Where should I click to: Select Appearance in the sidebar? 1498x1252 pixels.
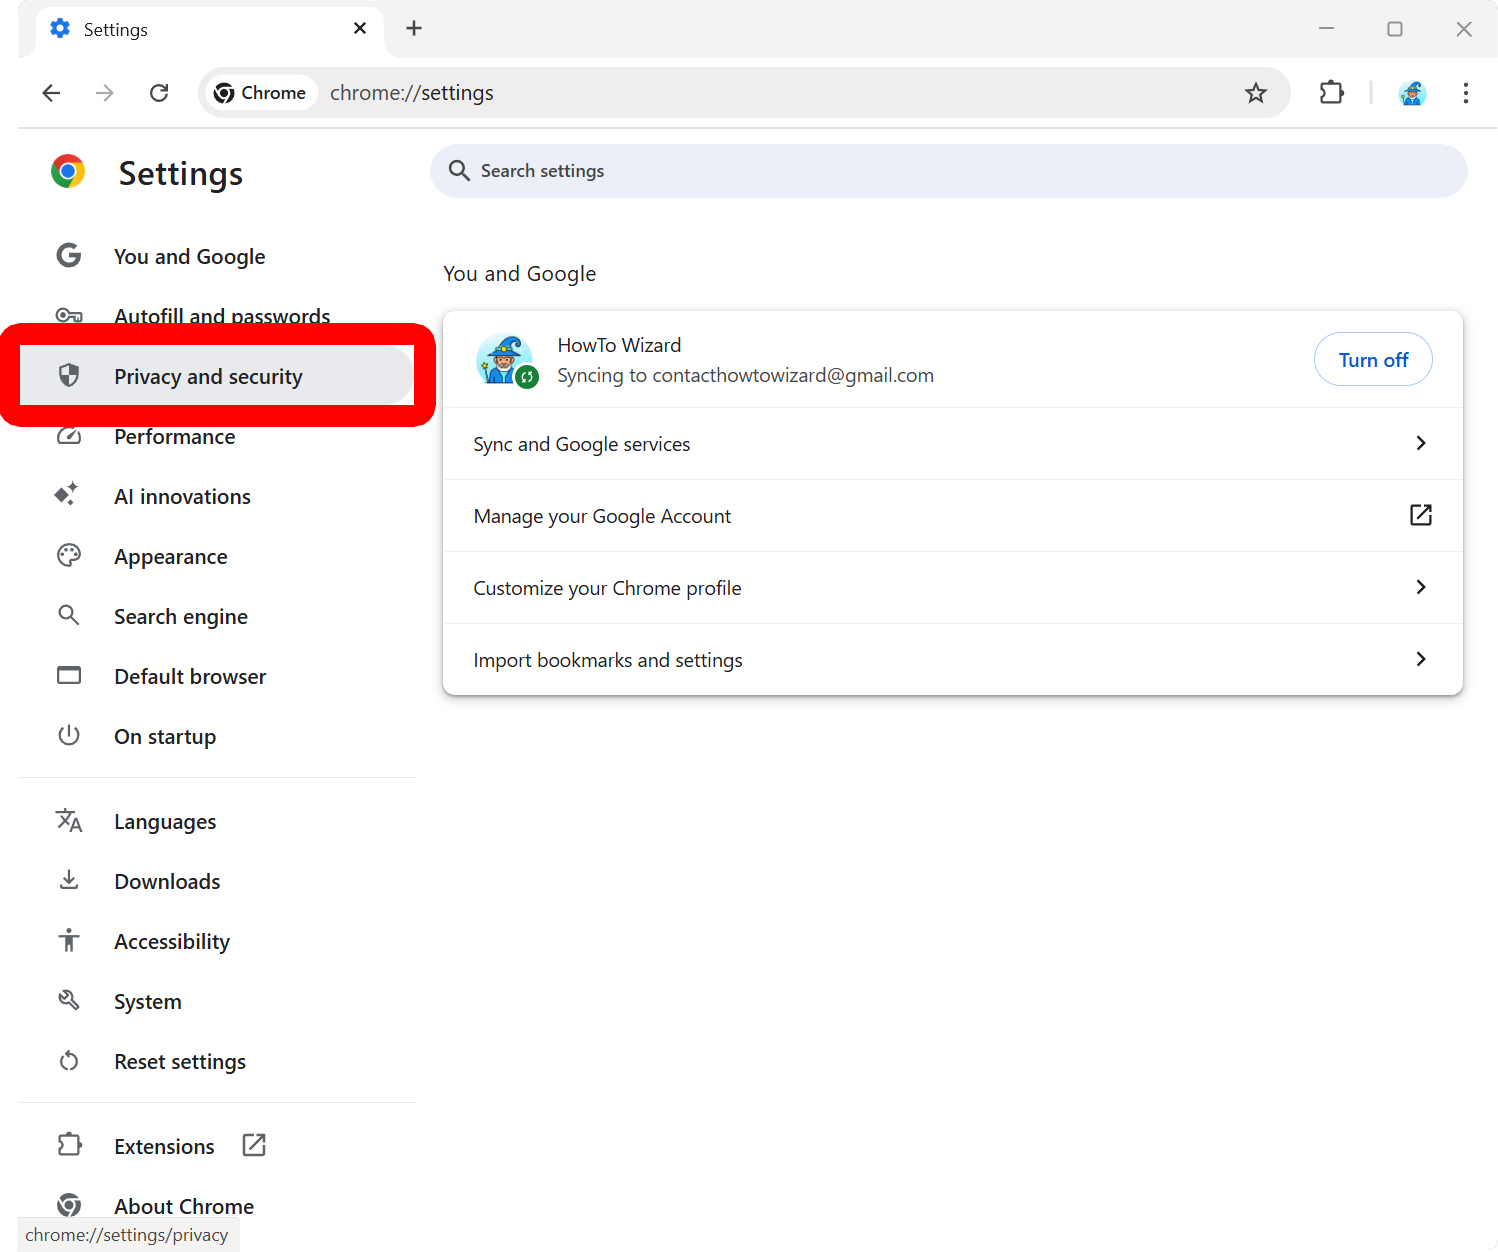pos(171,557)
